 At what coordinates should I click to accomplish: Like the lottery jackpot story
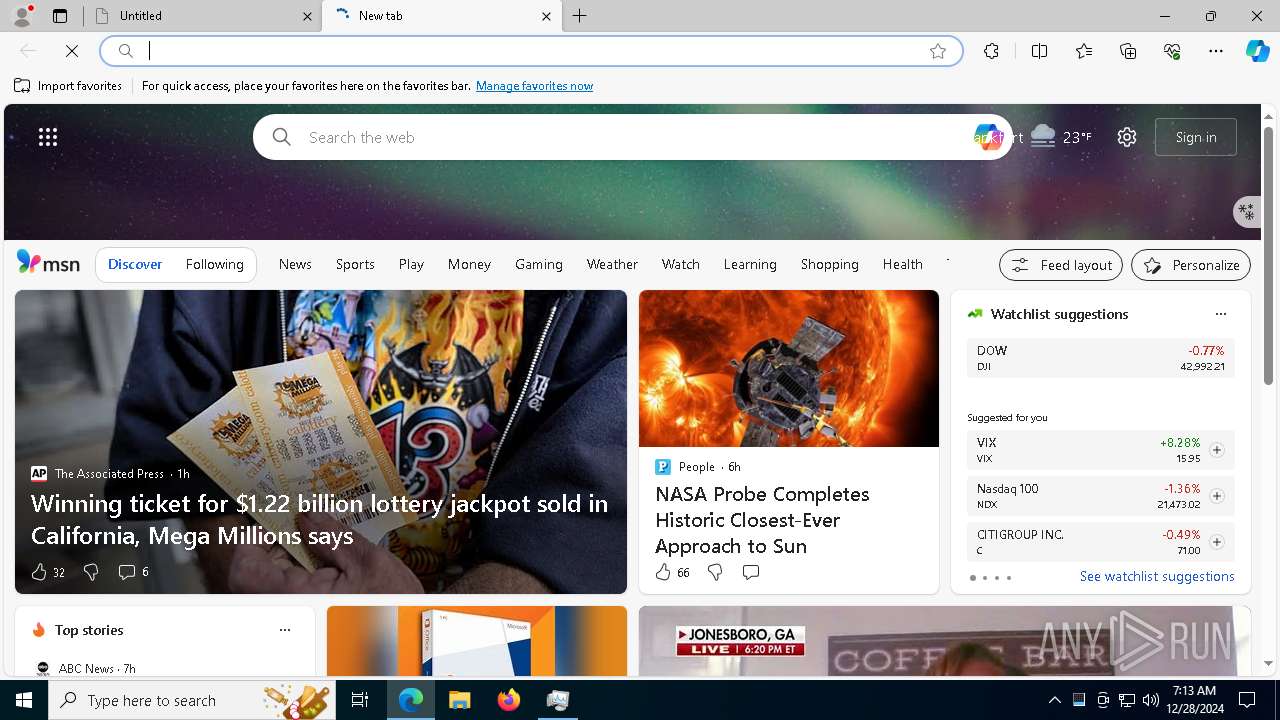47,572
